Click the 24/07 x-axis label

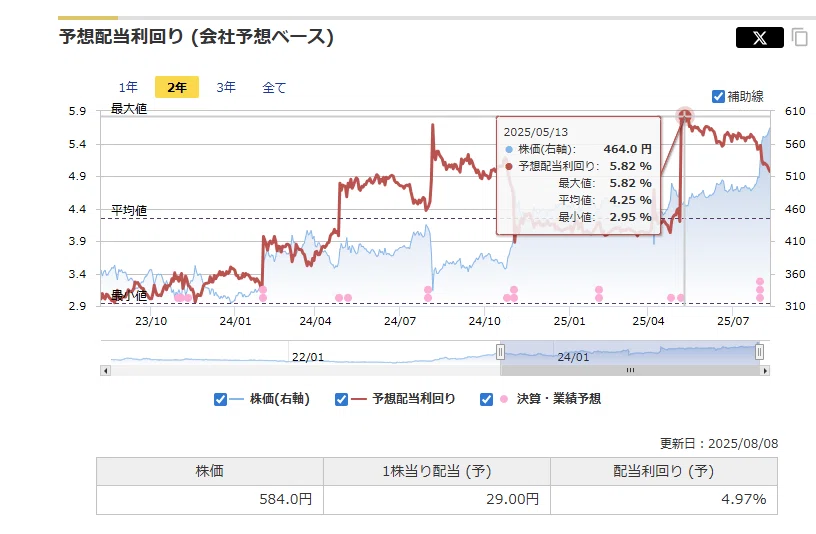tap(400, 321)
